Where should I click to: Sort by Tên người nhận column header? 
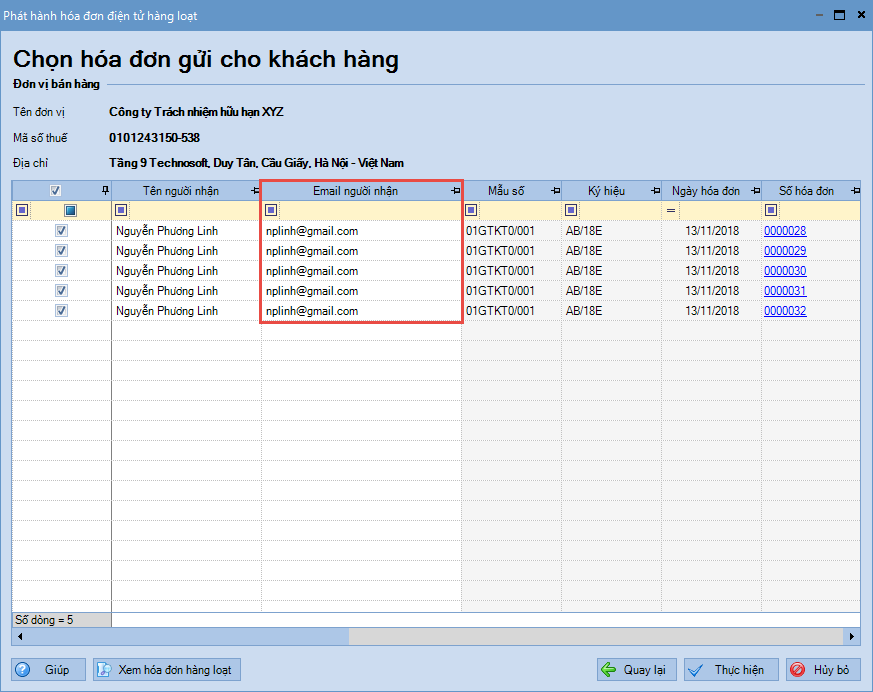click(x=181, y=191)
